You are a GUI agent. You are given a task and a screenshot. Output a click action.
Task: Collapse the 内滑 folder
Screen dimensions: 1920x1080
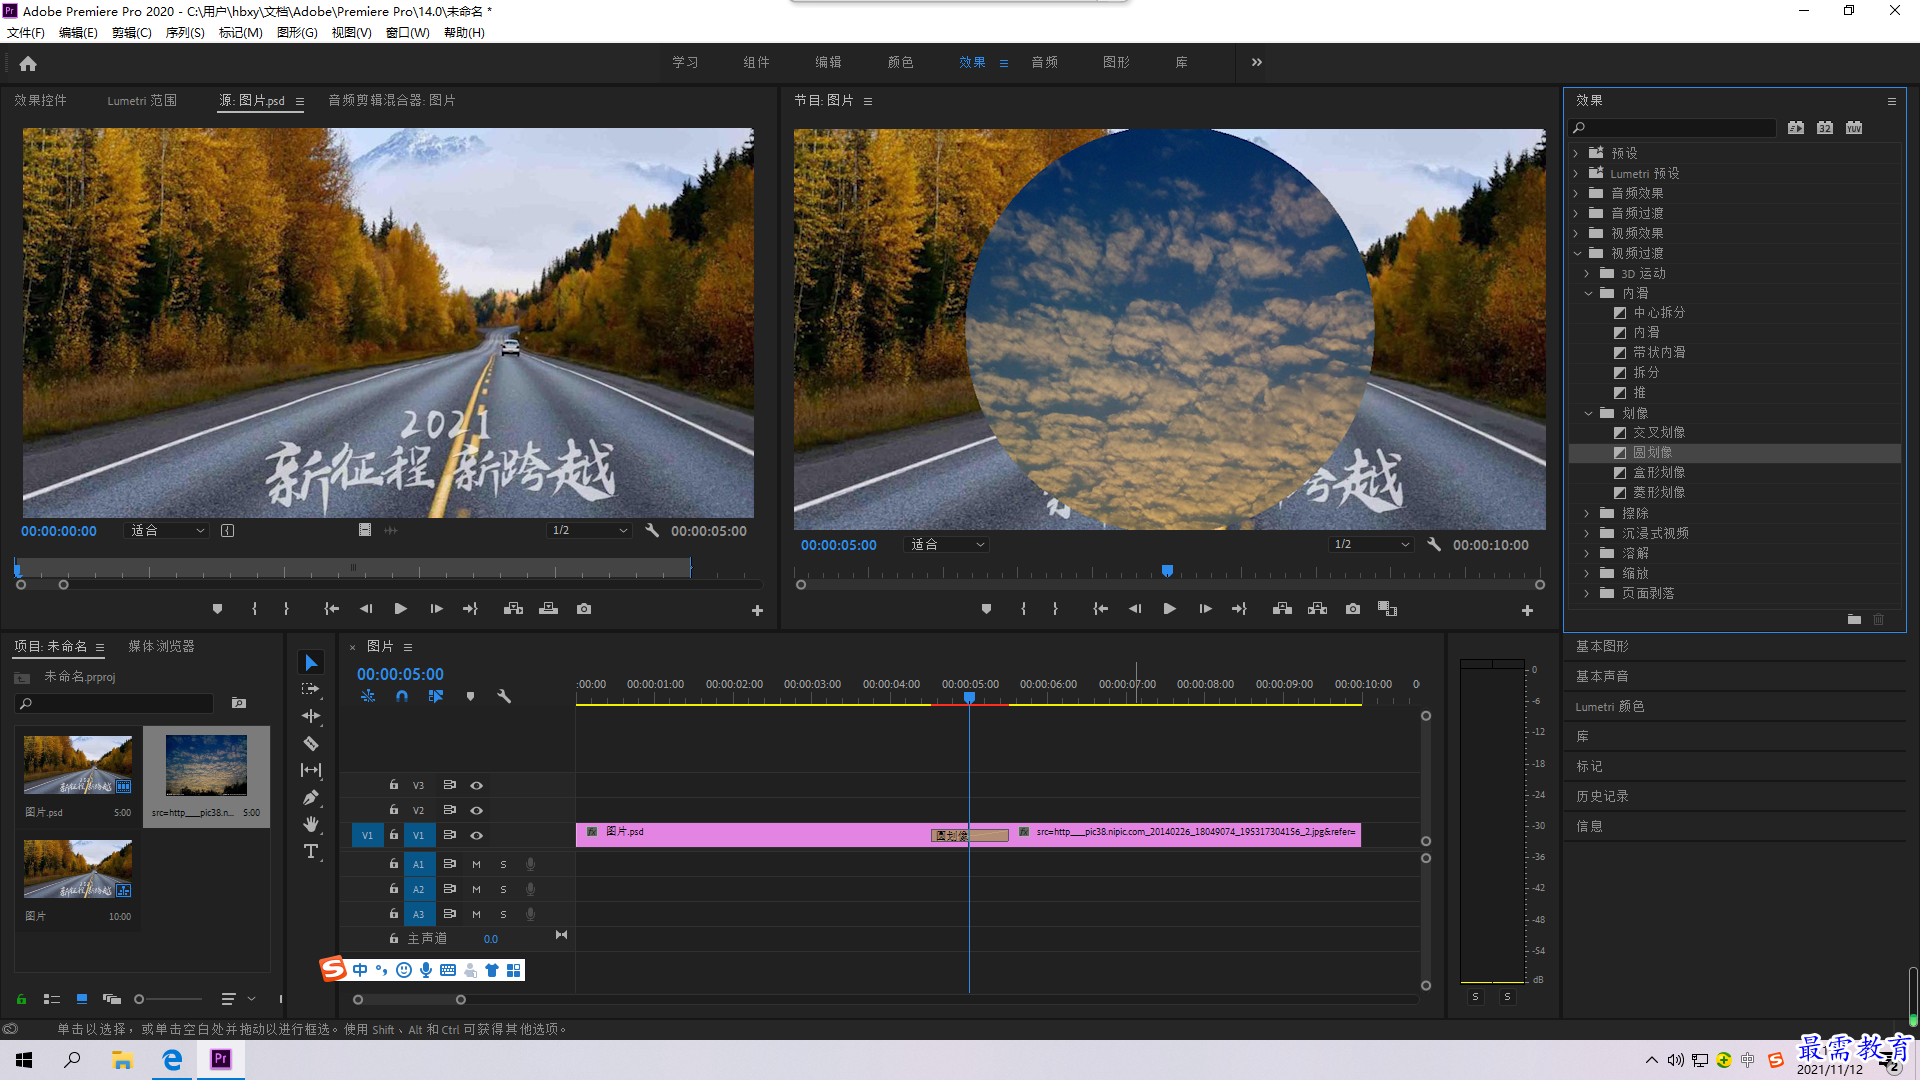pyautogui.click(x=1588, y=294)
